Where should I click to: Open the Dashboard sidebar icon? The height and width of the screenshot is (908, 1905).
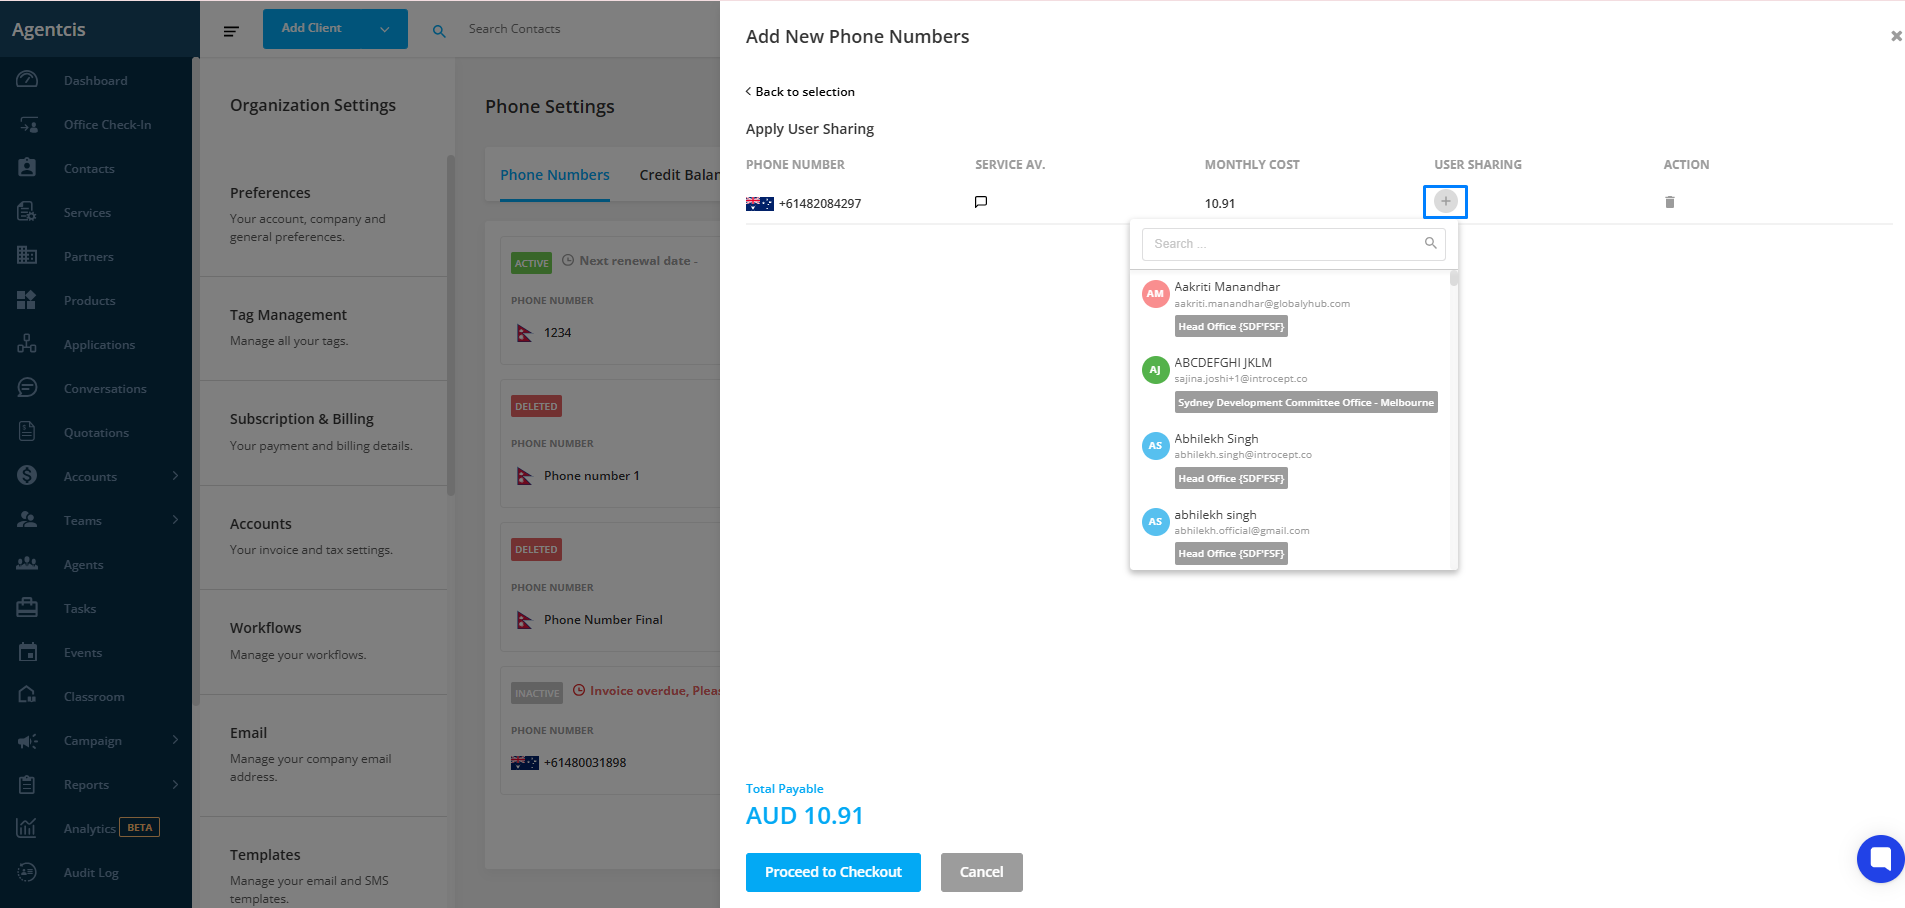coord(27,80)
